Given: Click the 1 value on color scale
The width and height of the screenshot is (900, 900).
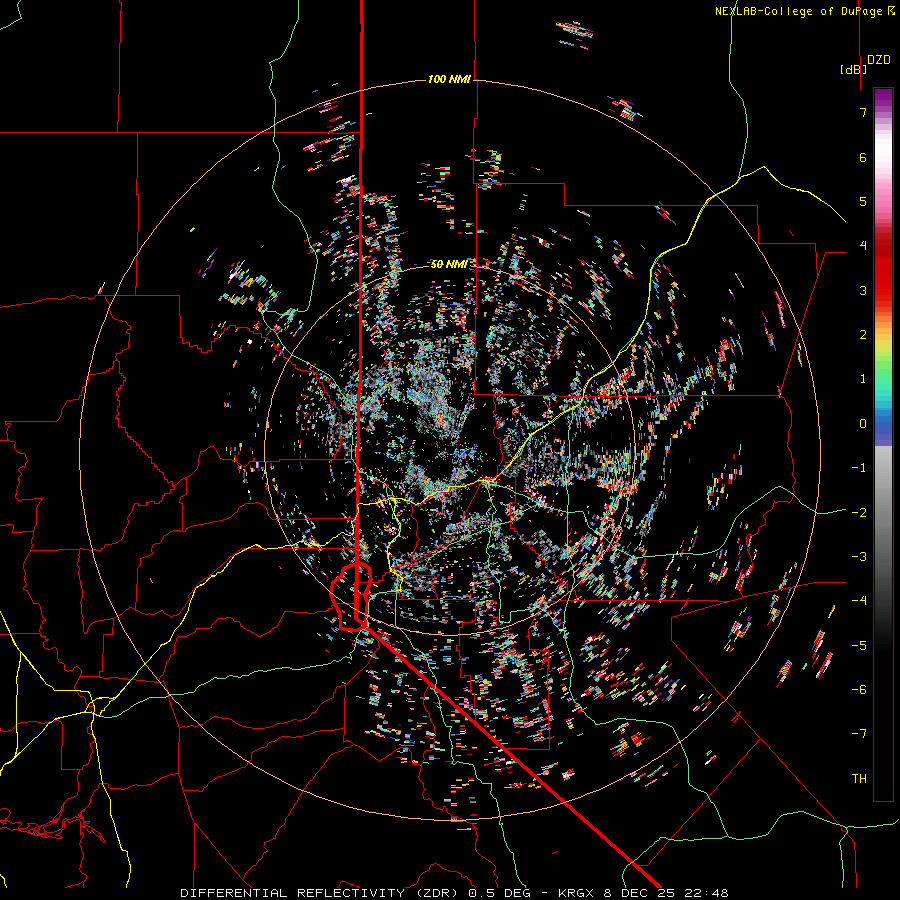Looking at the screenshot, I should click(x=863, y=379).
